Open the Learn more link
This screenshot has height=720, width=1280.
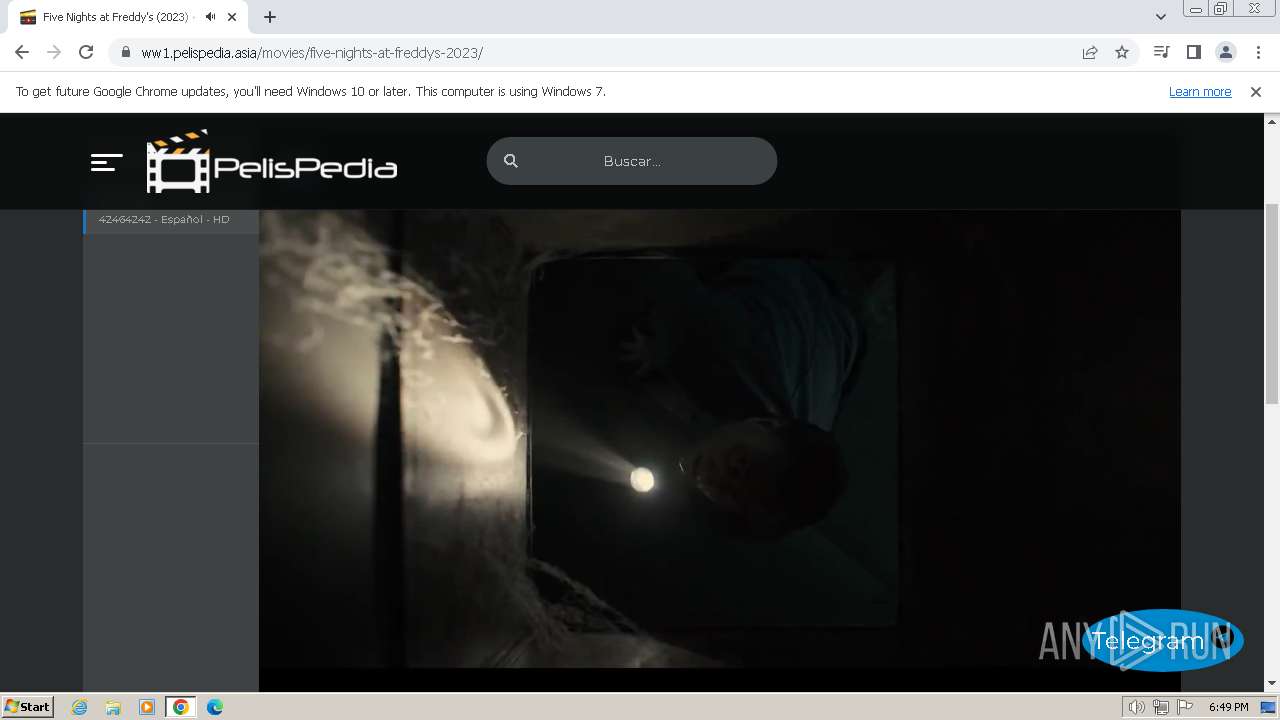1200,92
